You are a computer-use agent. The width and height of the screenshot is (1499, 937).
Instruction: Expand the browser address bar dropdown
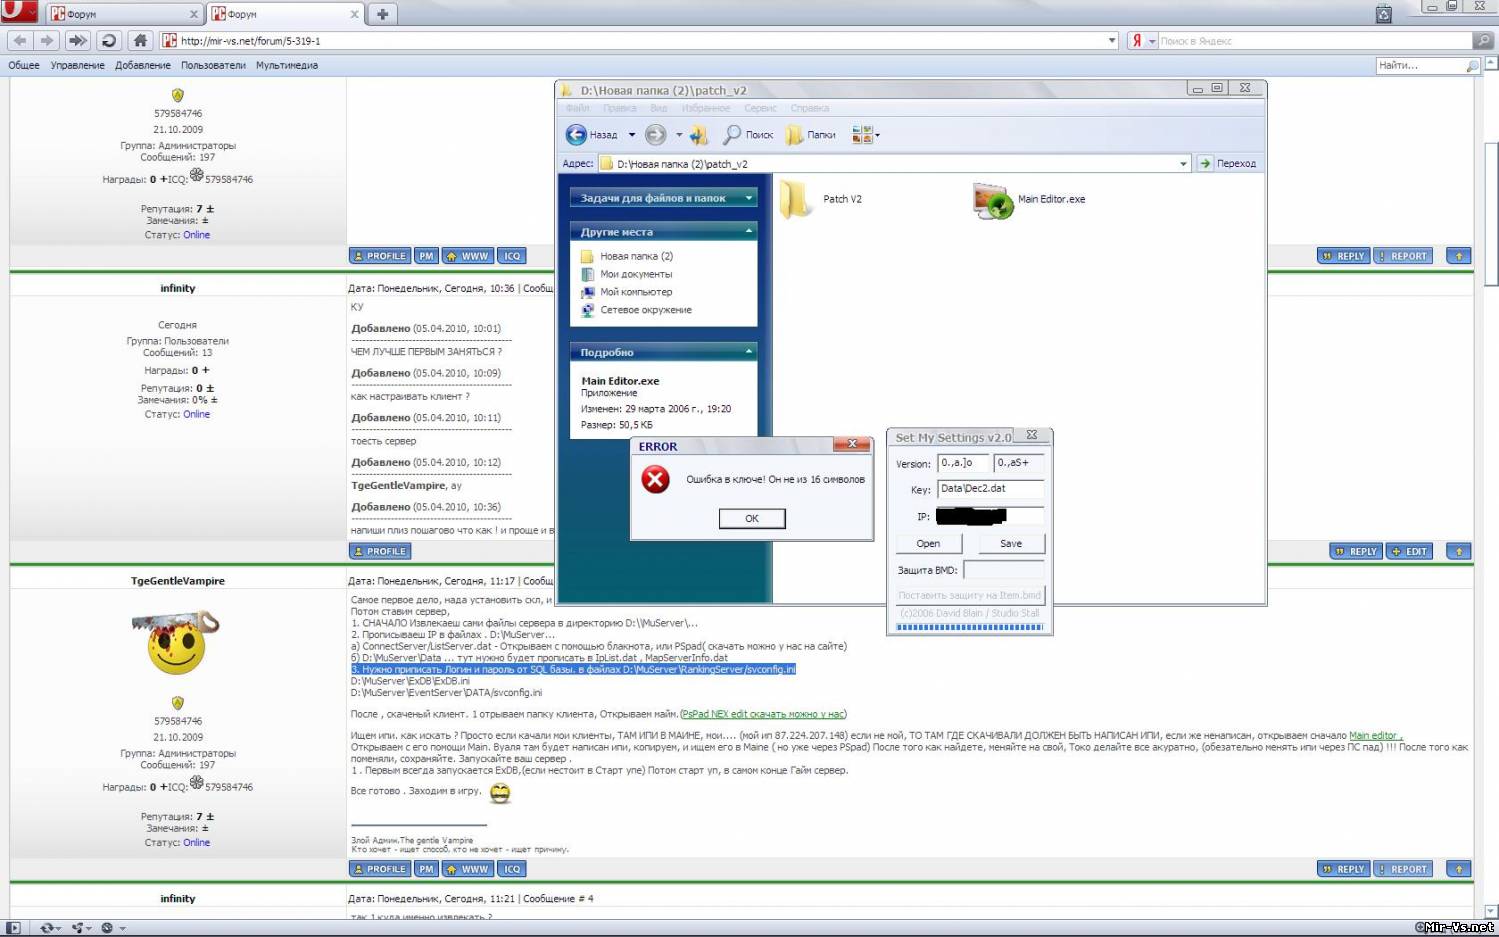(x=1112, y=41)
